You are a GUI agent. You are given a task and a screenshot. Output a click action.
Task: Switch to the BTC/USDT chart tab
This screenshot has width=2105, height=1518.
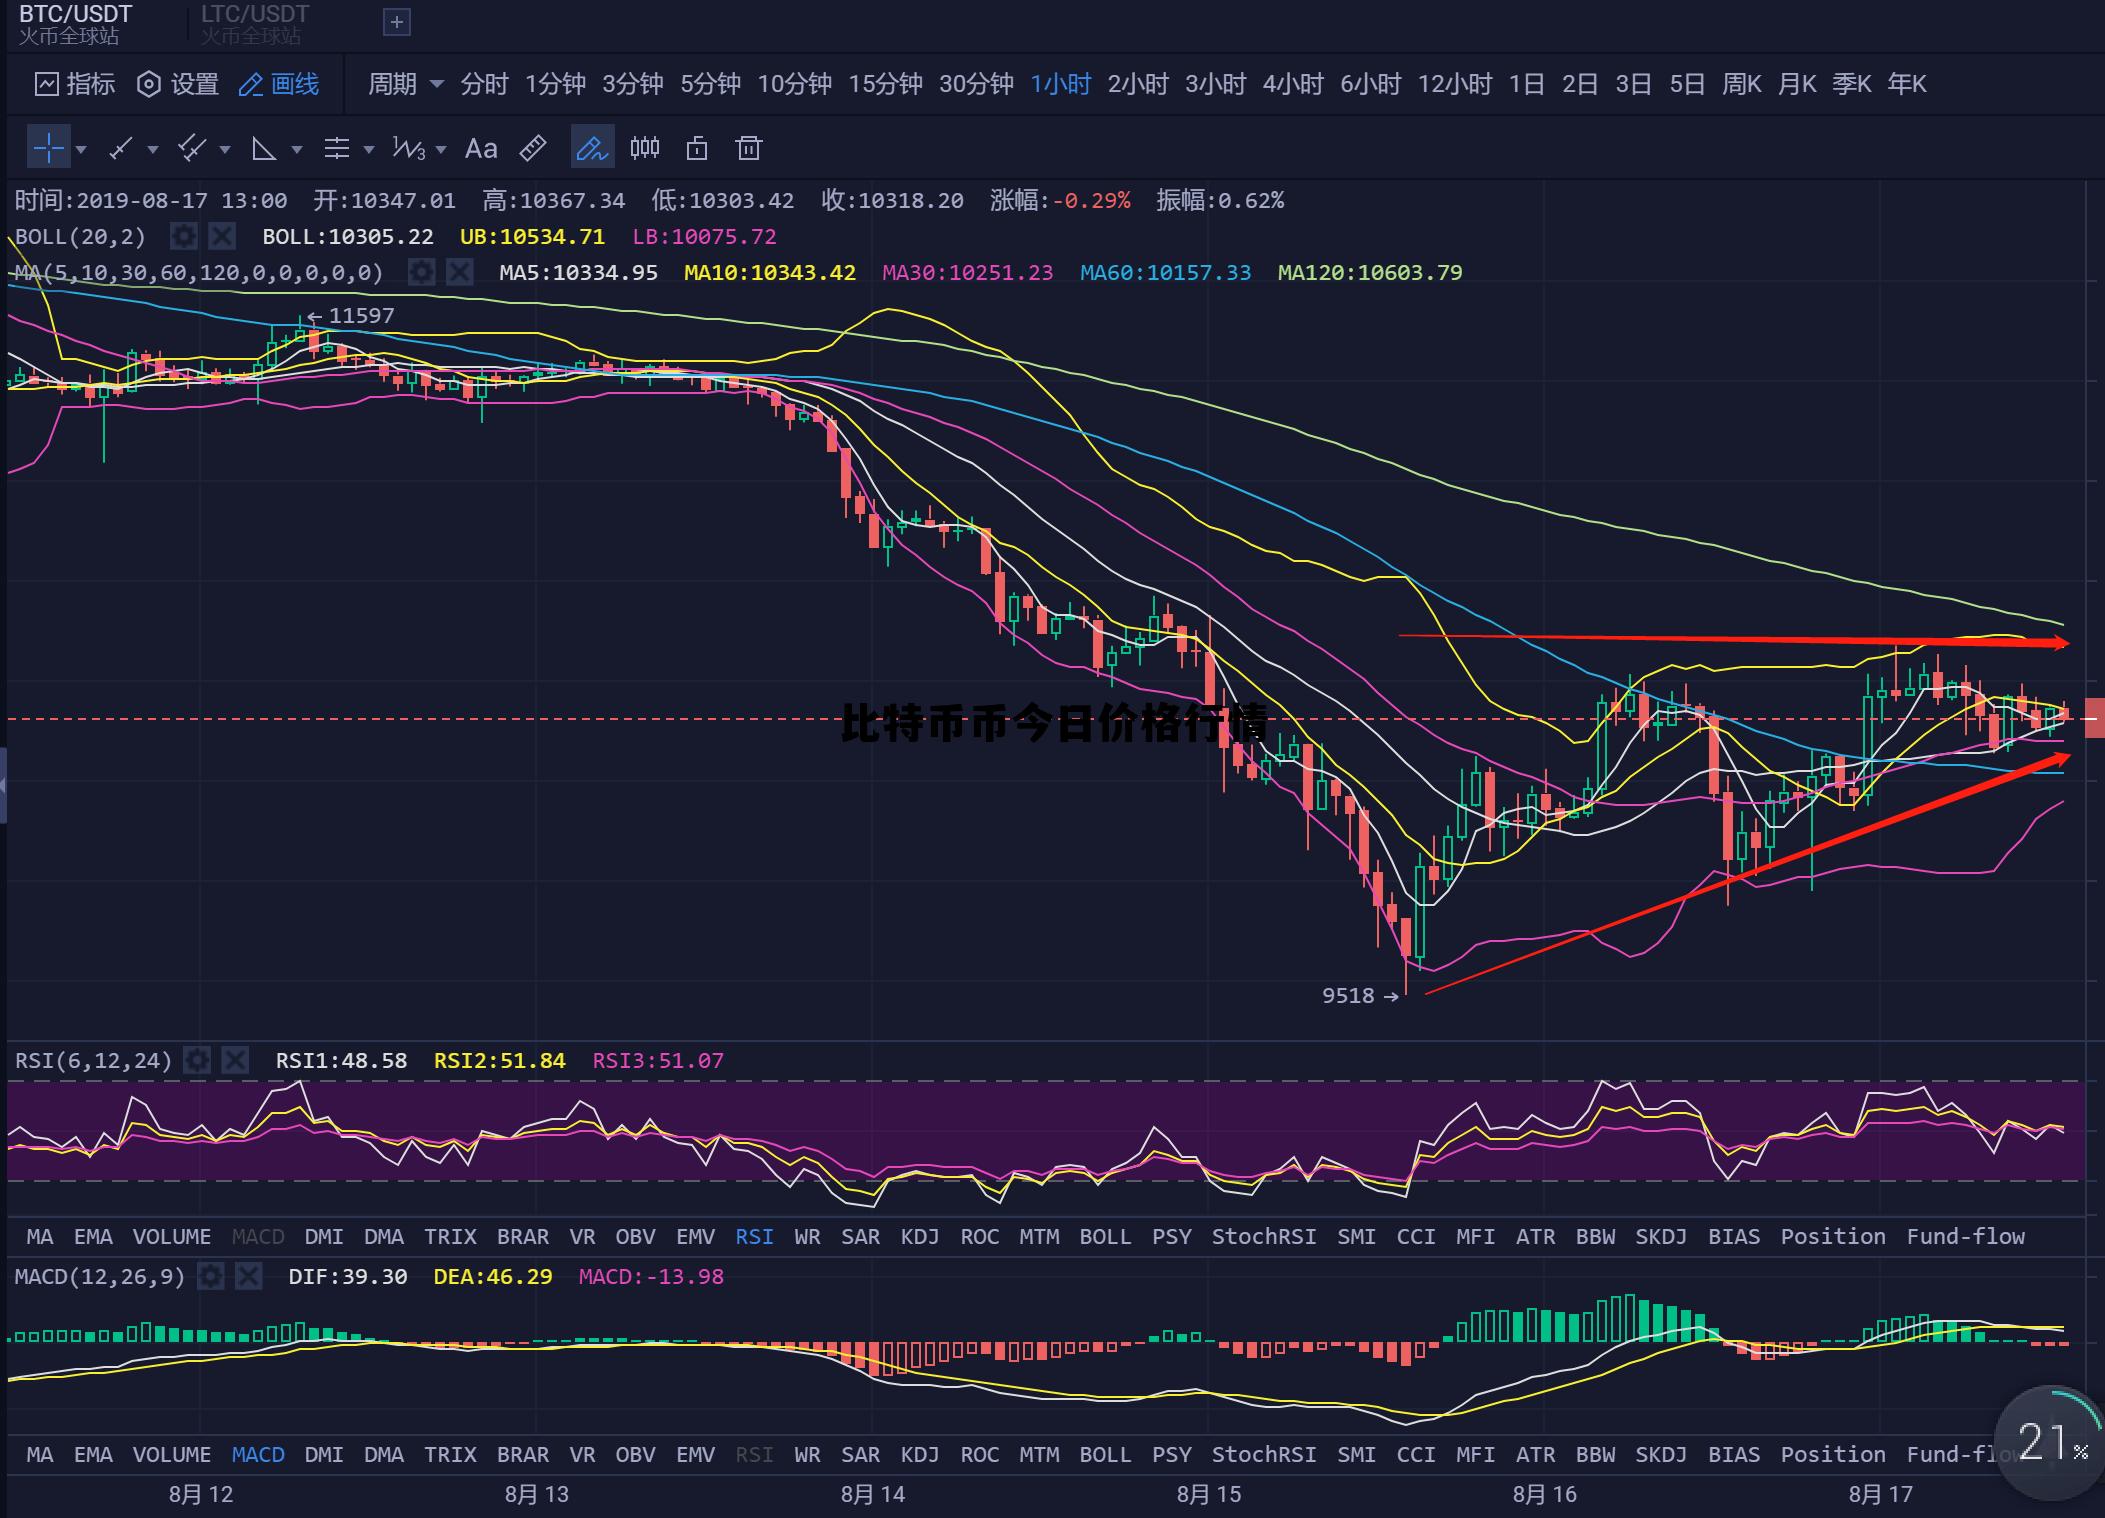pyautogui.click(x=76, y=24)
